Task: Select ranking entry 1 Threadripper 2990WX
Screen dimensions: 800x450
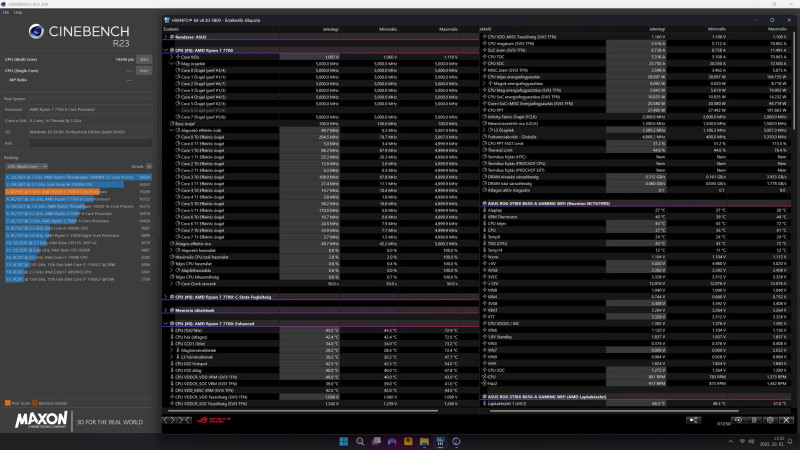Action: pyautogui.click(x=79, y=177)
